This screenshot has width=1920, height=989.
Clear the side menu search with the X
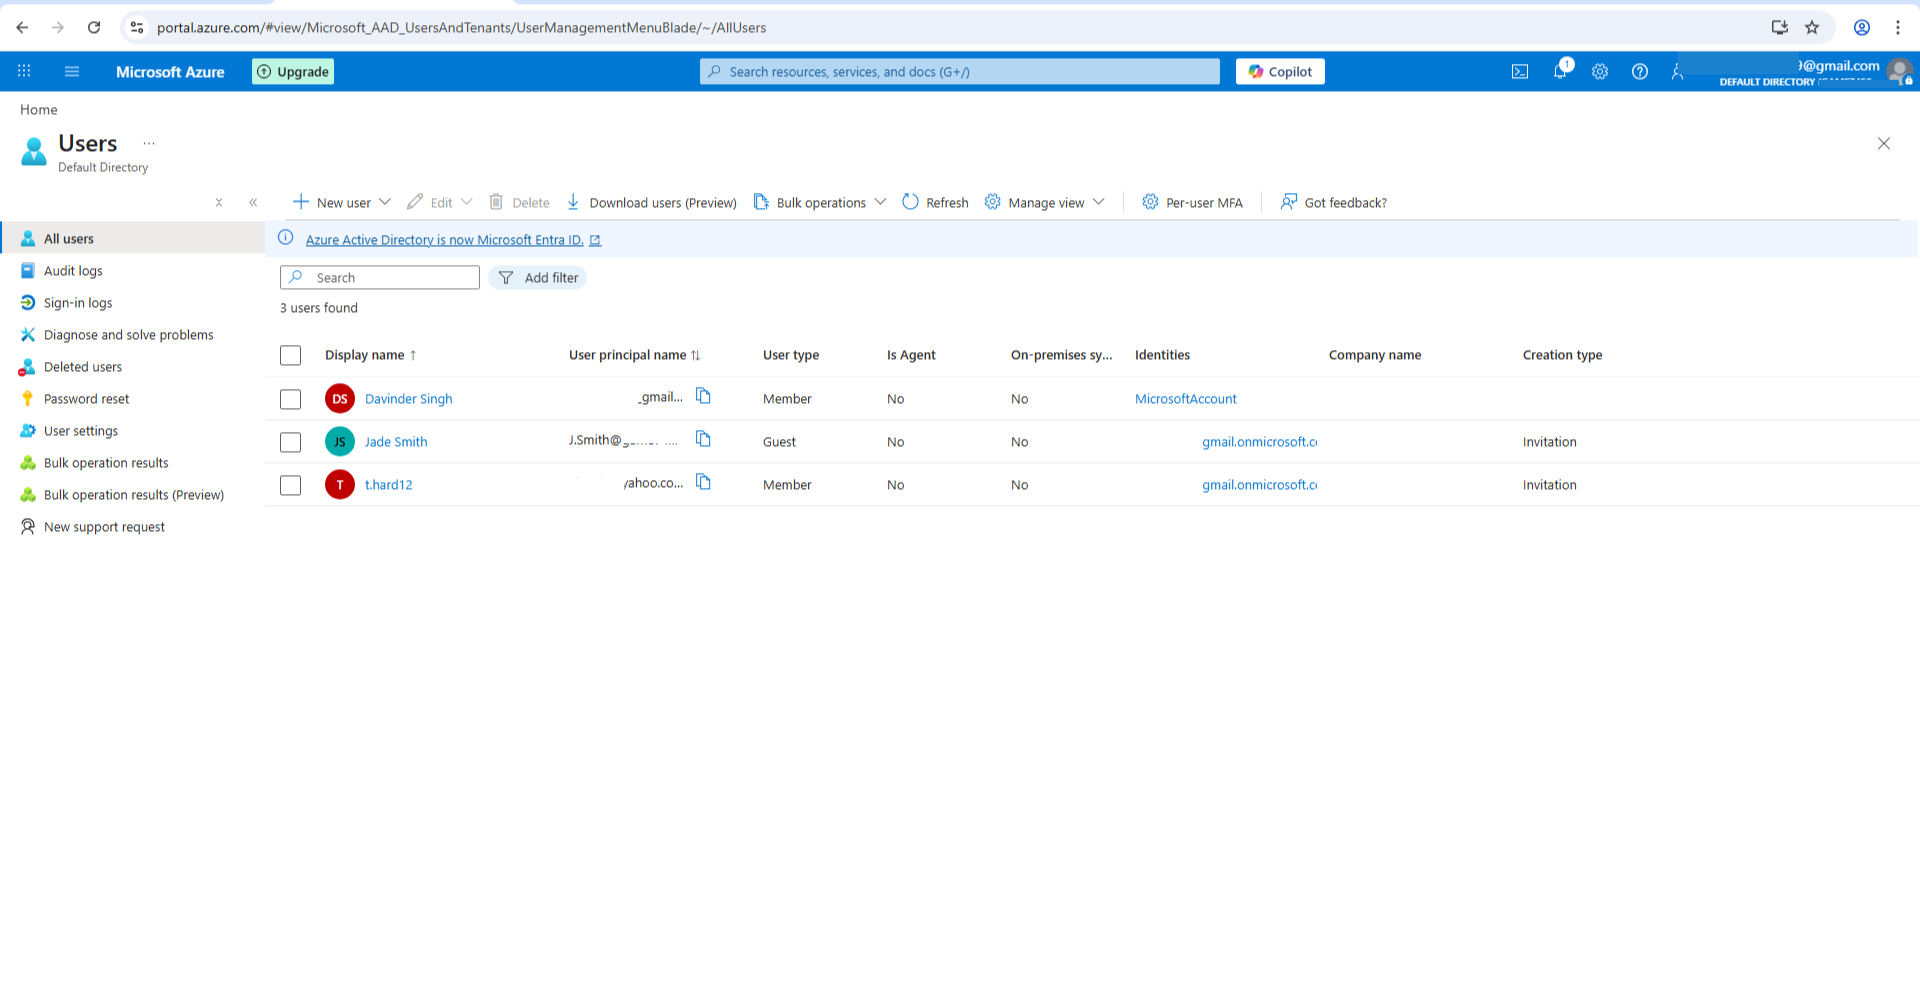coord(219,202)
